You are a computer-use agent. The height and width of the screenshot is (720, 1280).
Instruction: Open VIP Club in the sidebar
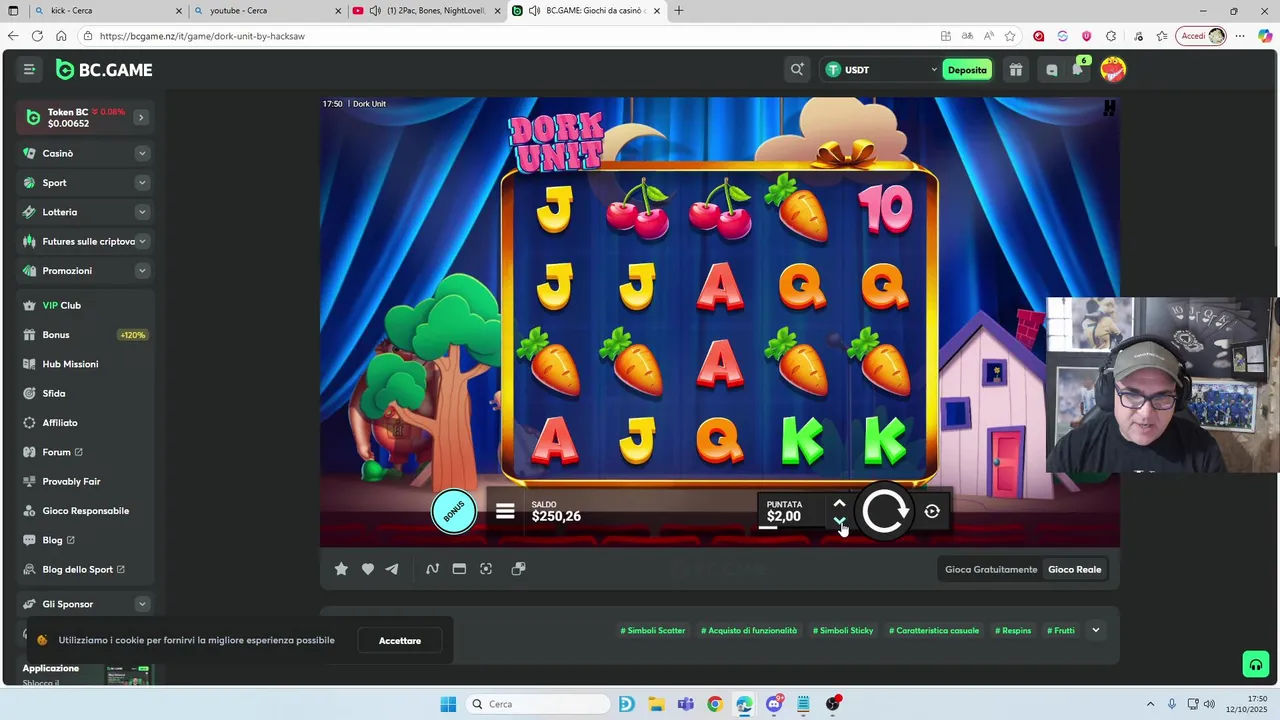pyautogui.click(x=86, y=305)
